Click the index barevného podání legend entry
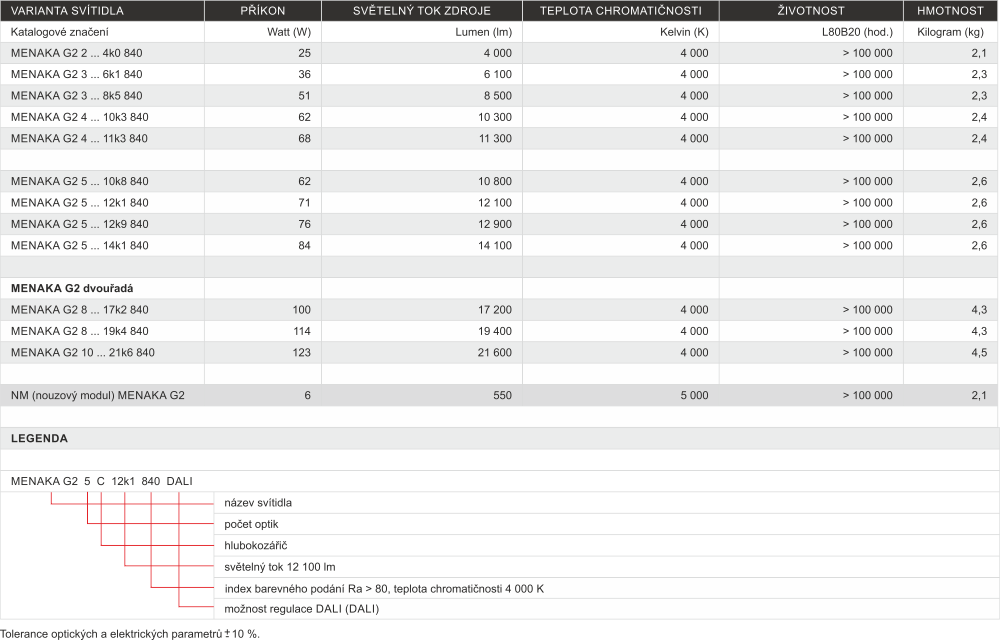Image resolution: width=1000 pixels, height=640 pixels. 384,588
